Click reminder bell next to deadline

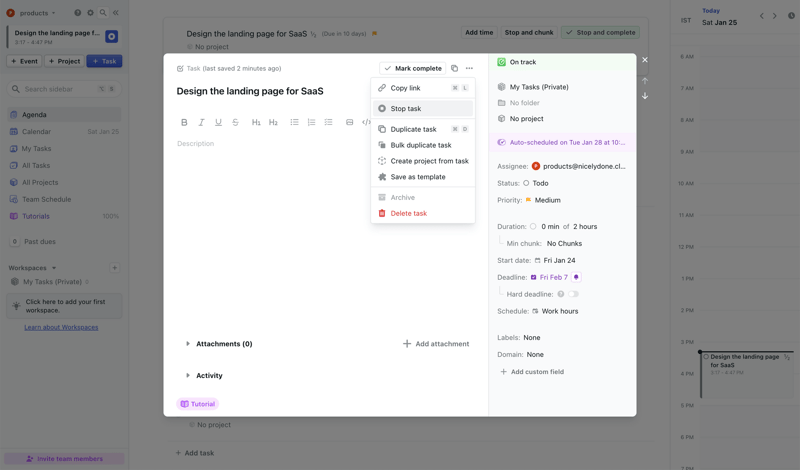(x=576, y=277)
